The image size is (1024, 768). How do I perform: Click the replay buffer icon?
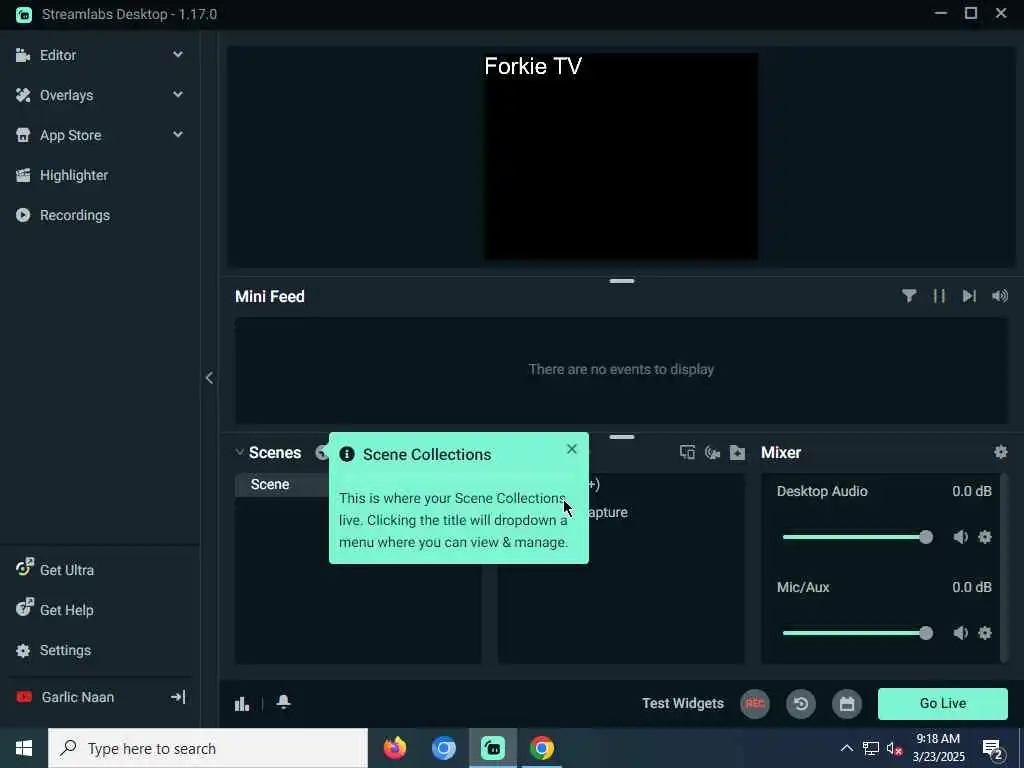point(801,703)
